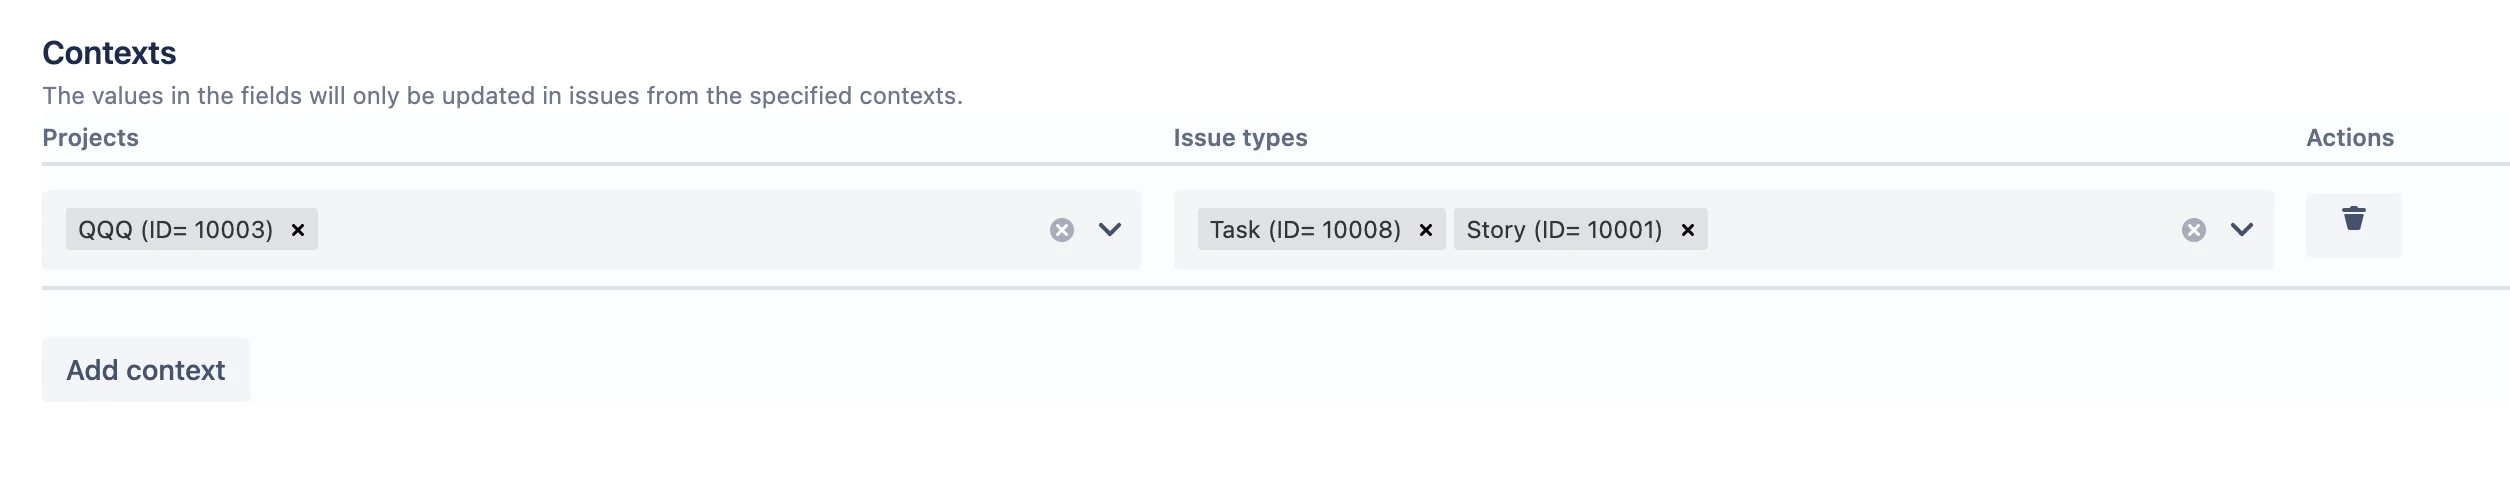Select the Task (ID= 10008) chip label
The image size is (2510, 488).
click(x=1305, y=230)
